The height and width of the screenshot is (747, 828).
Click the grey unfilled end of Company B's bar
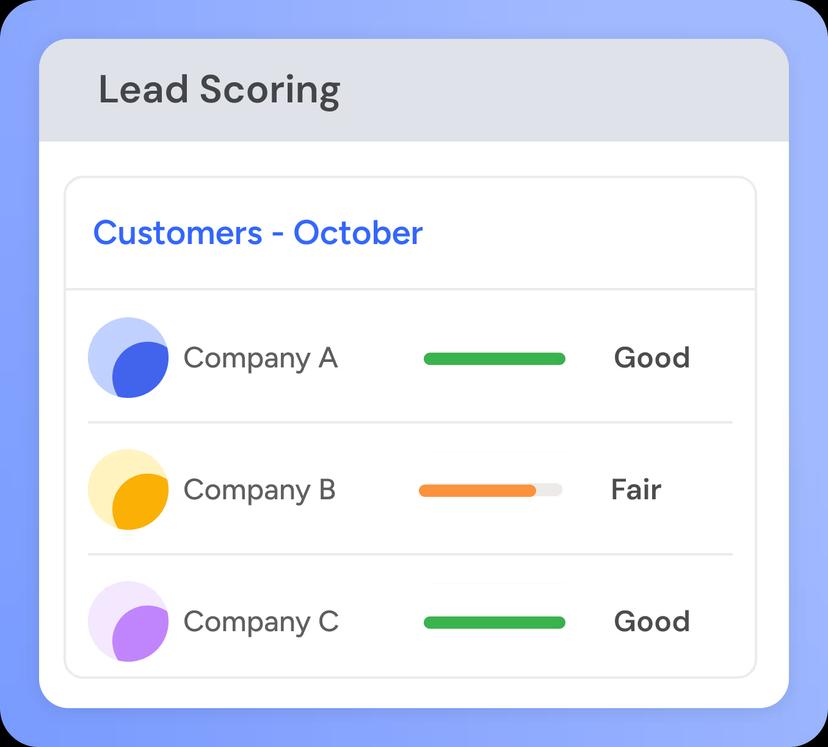pos(550,490)
